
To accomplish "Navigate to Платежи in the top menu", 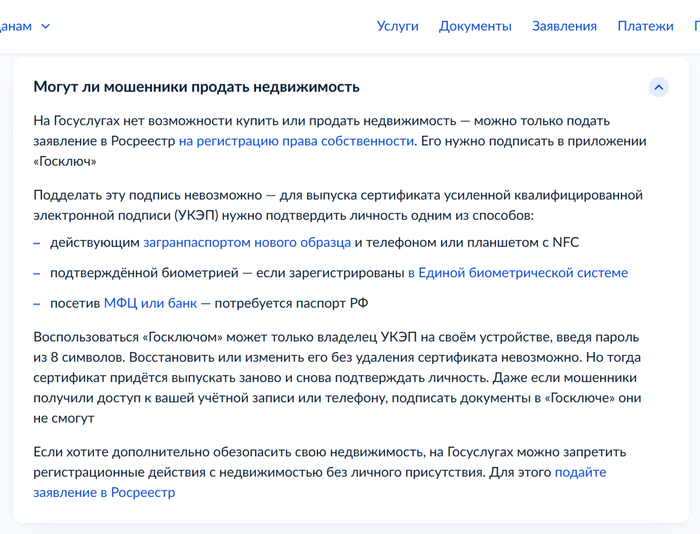I will (645, 26).
